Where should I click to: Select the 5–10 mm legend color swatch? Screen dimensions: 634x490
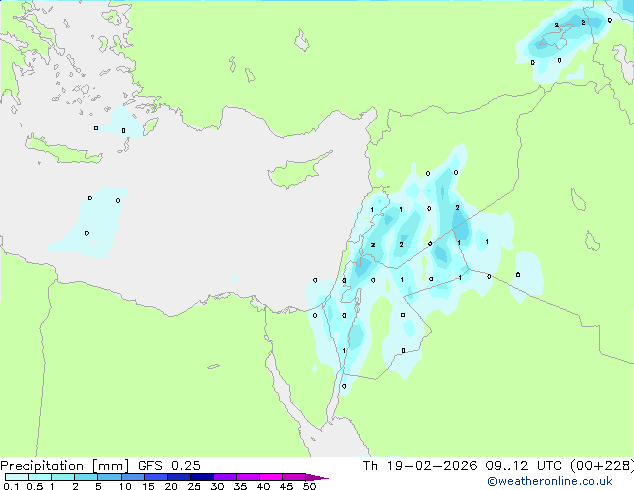pyautogui.click(x=109, y=477)
